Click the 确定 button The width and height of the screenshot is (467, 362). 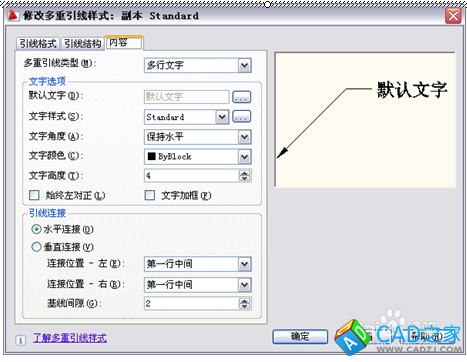point(300,337)
